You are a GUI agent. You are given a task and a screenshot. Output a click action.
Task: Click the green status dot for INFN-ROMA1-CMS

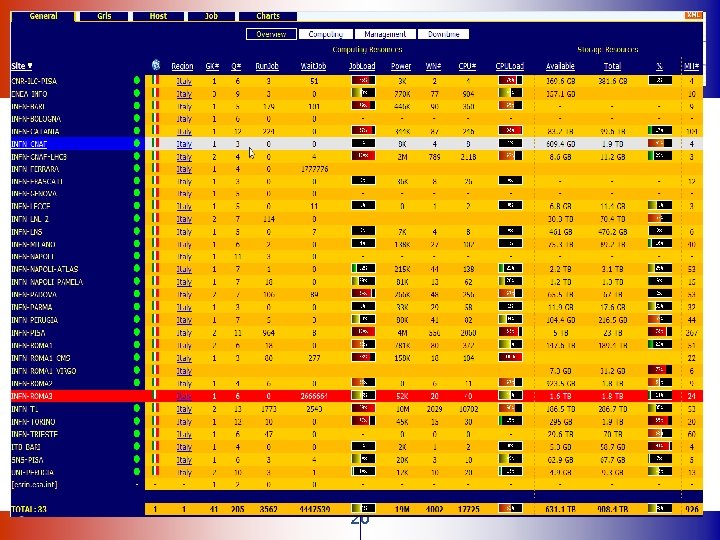(137, 357)
